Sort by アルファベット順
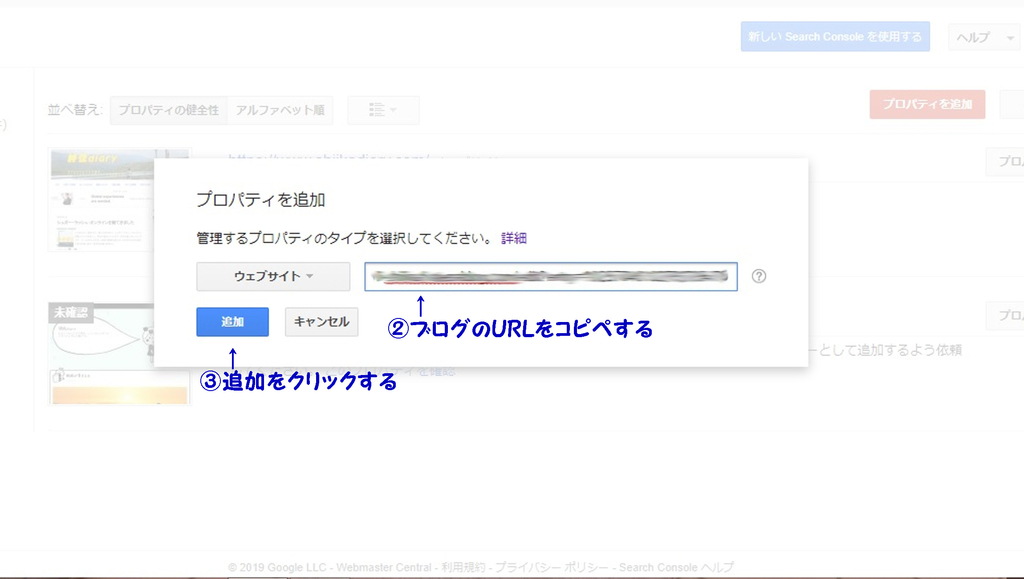Viewport: 1024px width, 579px height. 280,110
